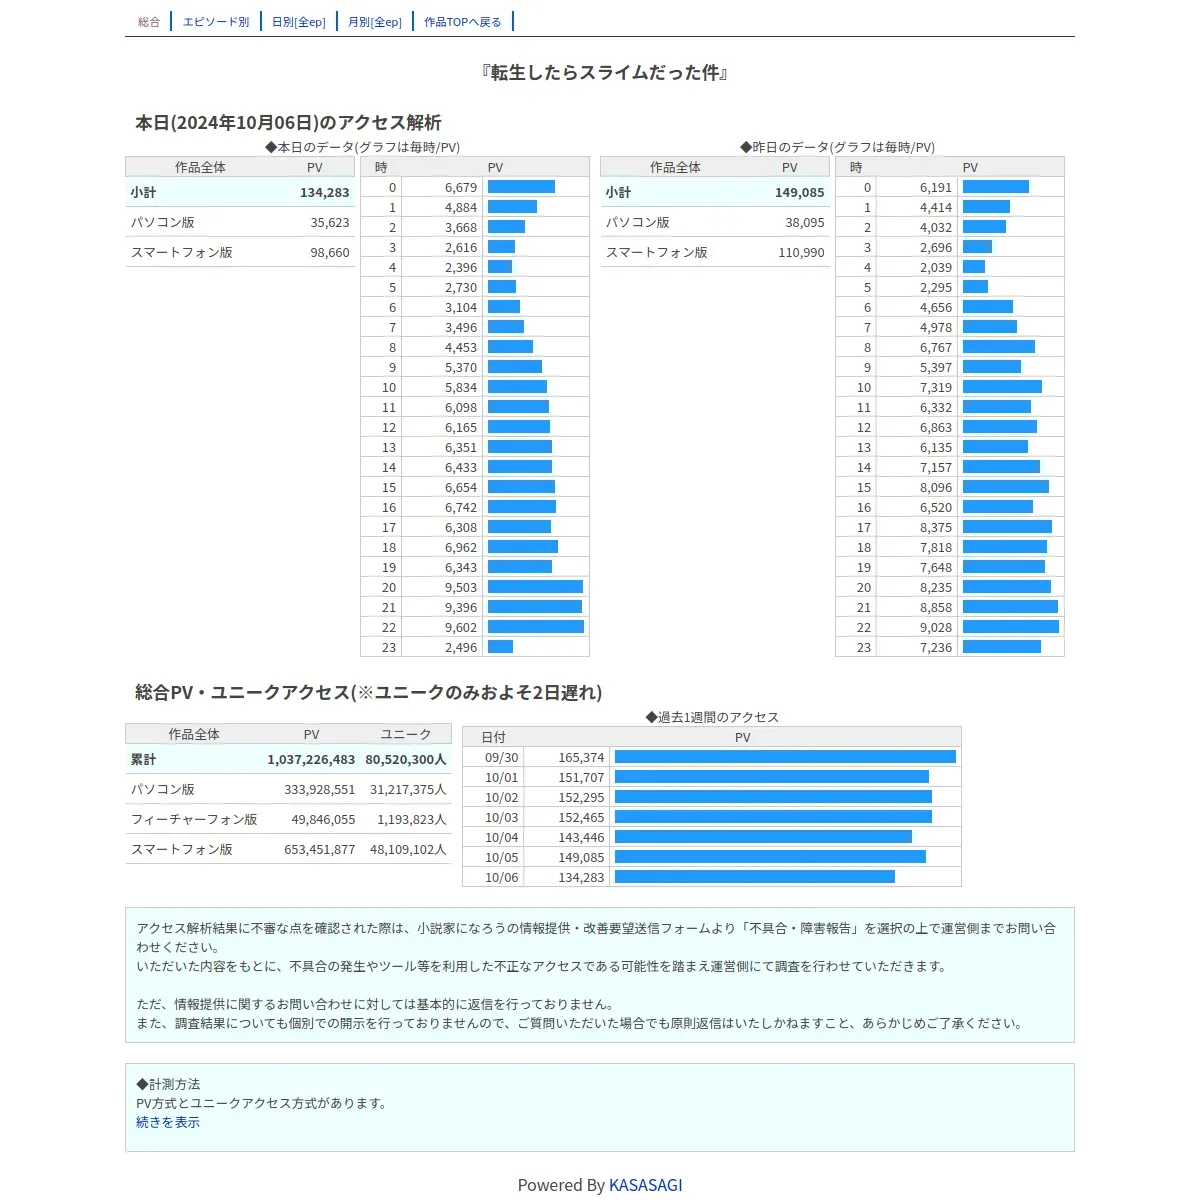Select フィーチャーフォン版 unique 1,193,823人
Screen dimensions: 1200x1201
point(412,819)
